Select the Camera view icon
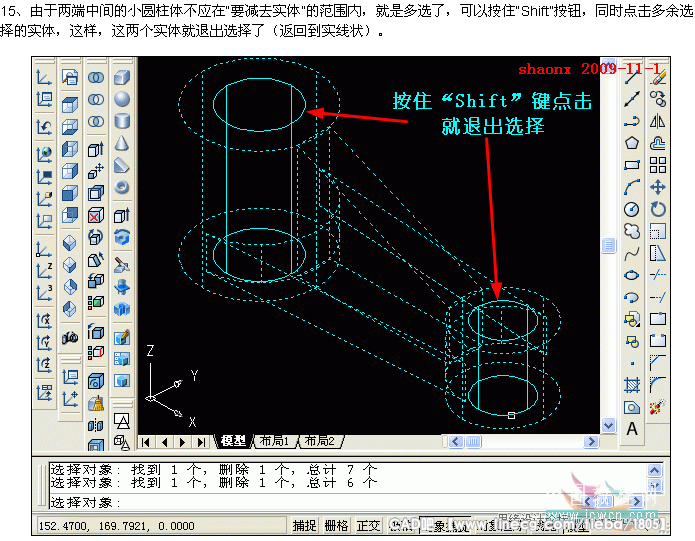This screenshot has height=541, width=695. (70, 337)
